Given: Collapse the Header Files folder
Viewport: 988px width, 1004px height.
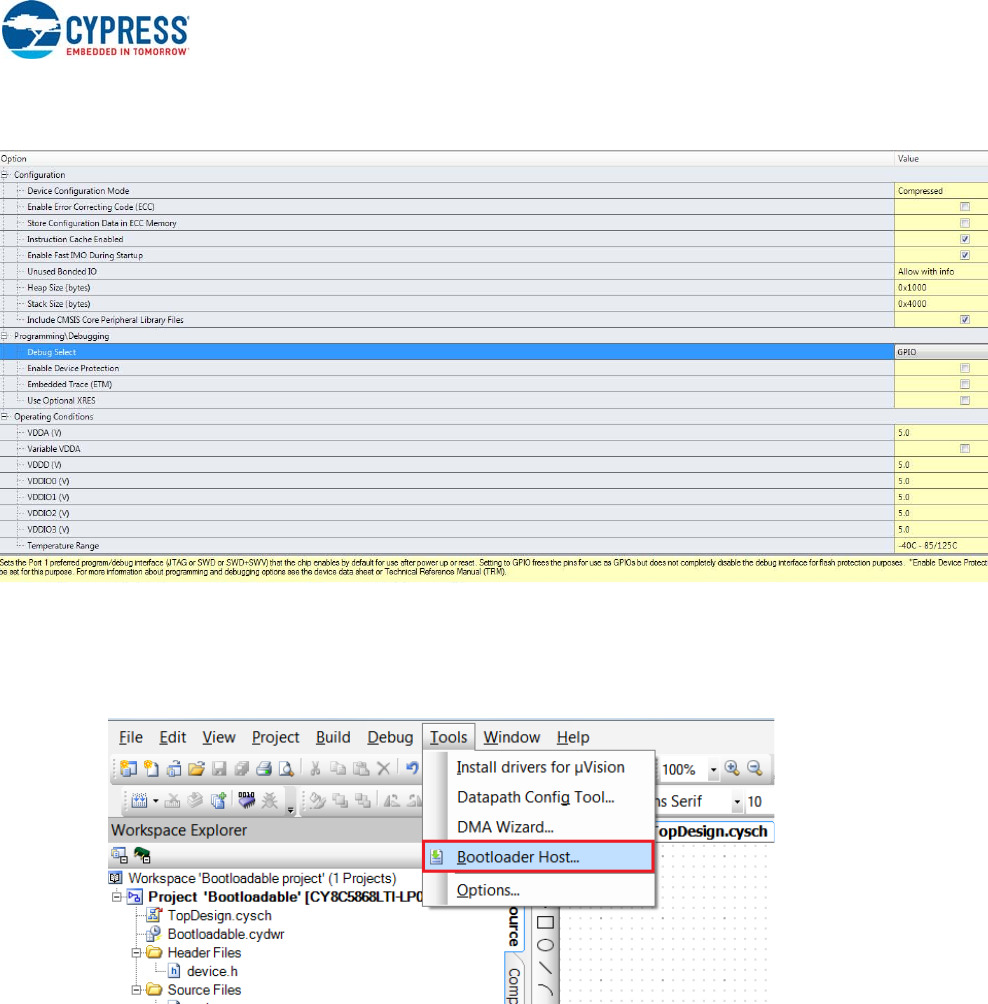Looking at the screenshot, I should coord(137,953).
